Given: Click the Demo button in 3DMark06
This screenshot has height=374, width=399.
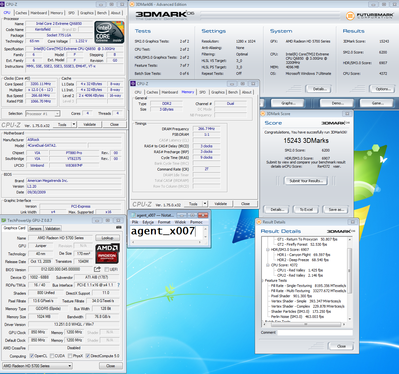Looking at the screenshot, I should (337, 103).
